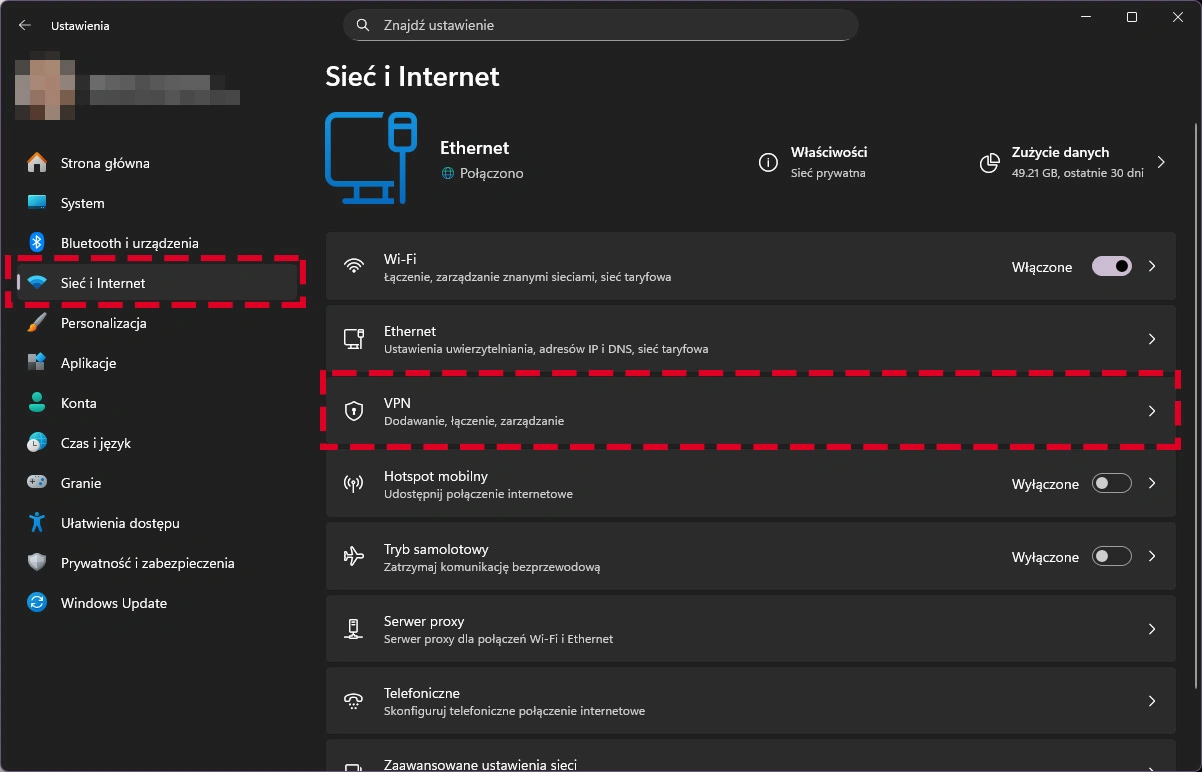Click the back arrow icon in Ustawienia

(x=25, y=25)
